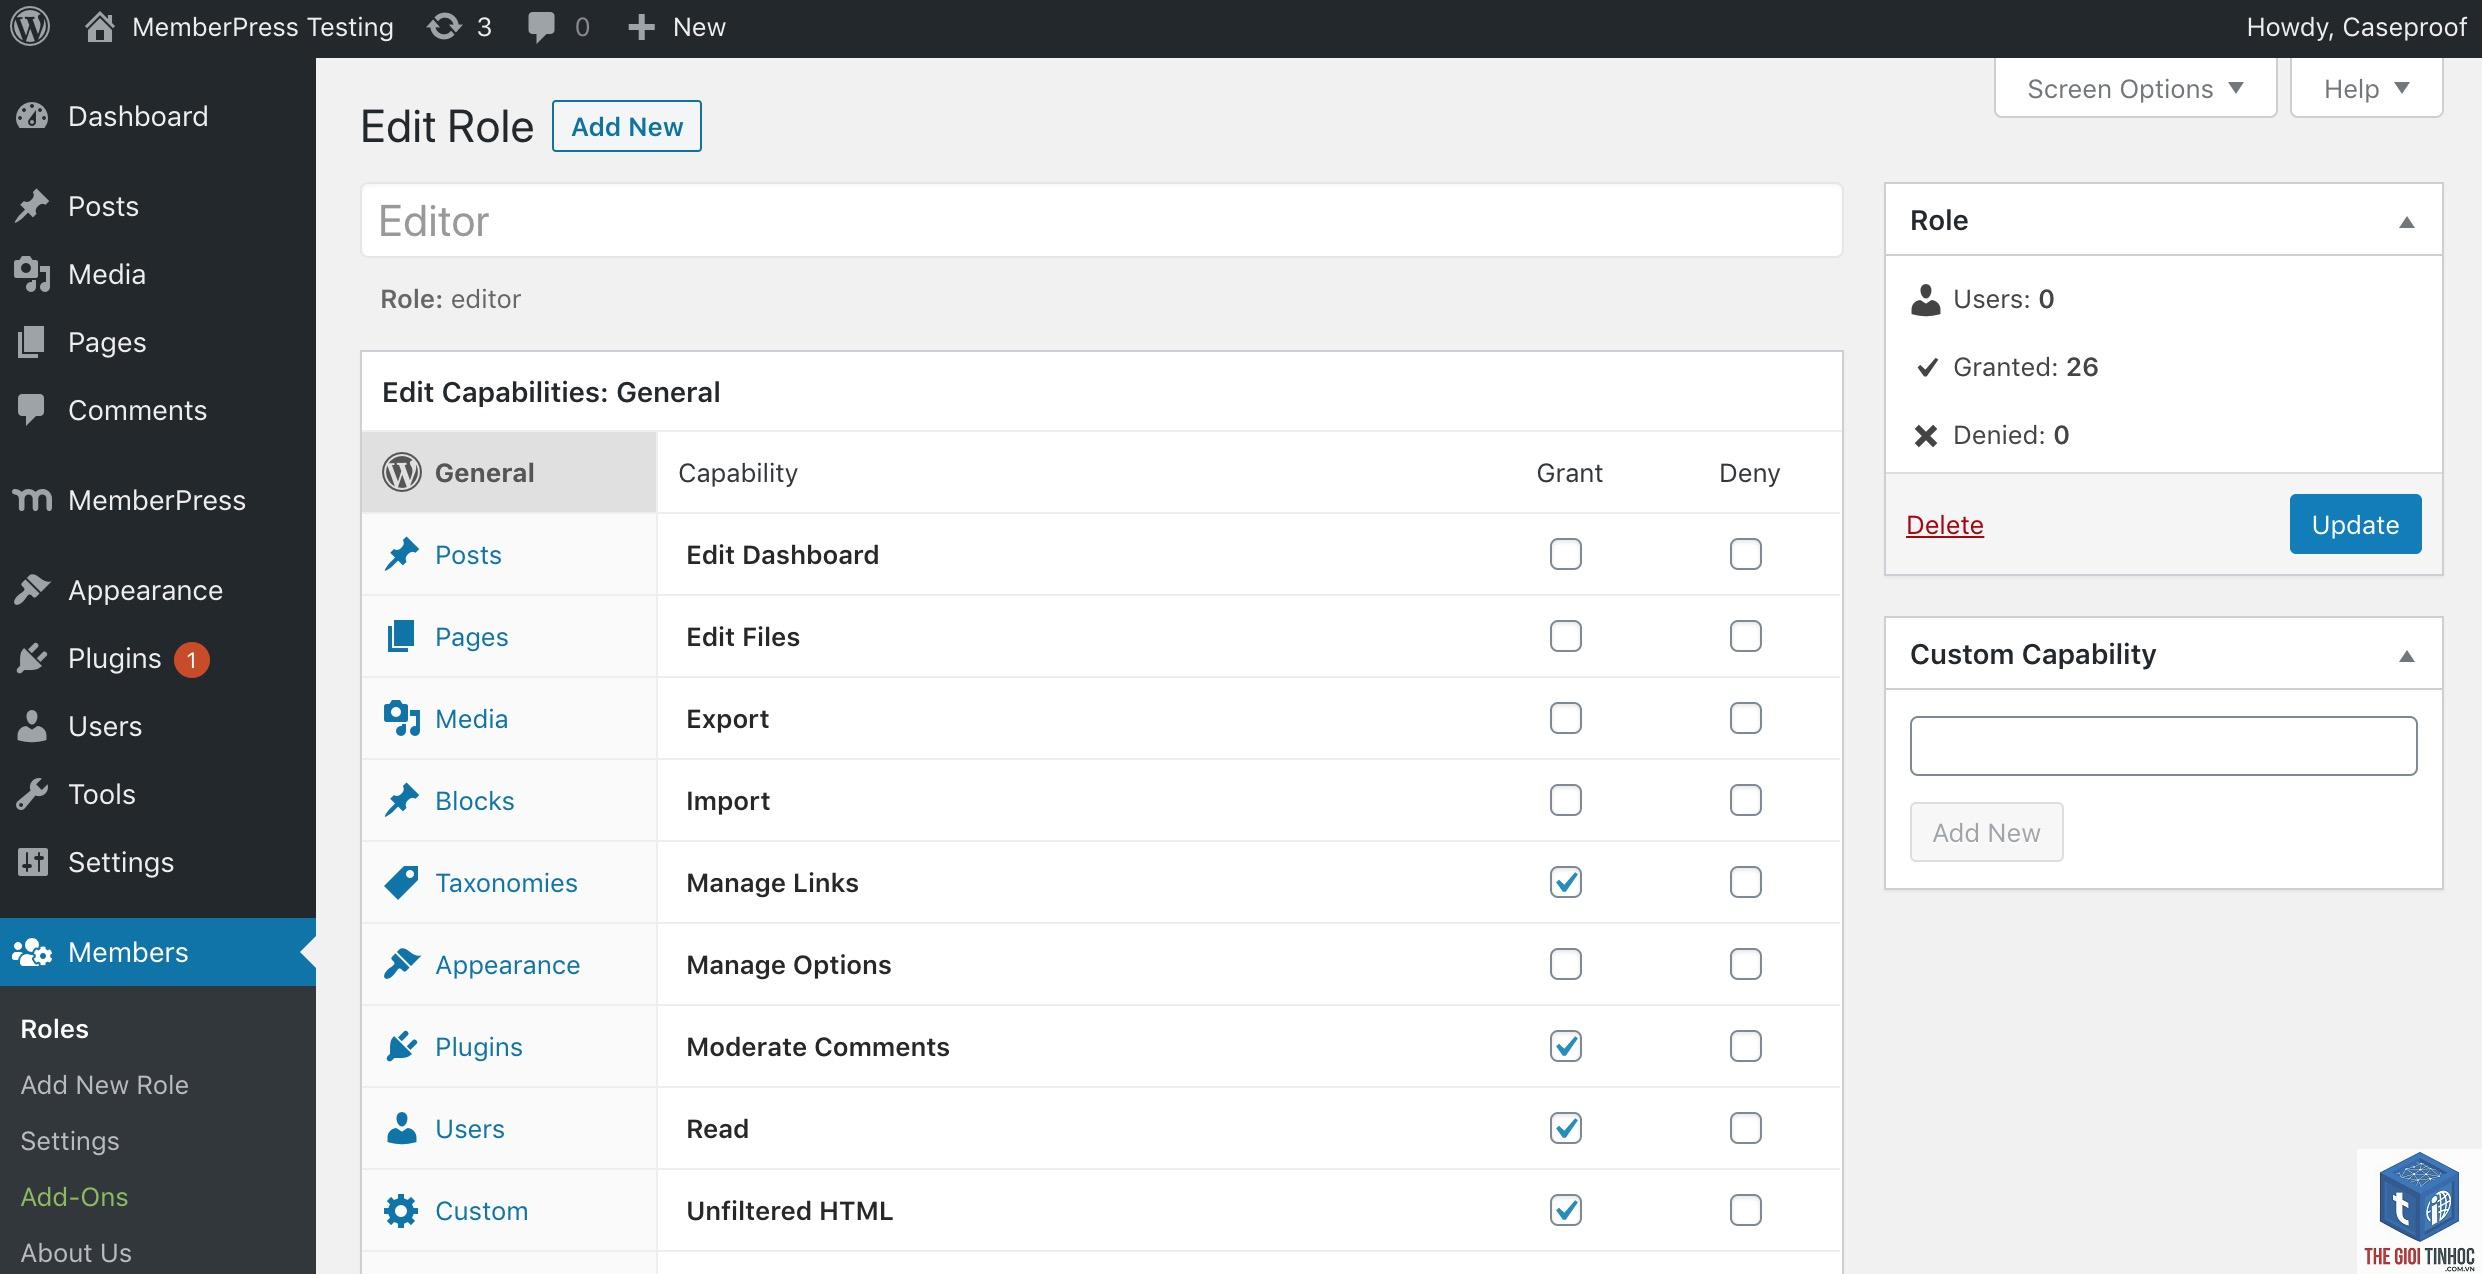Click the pages icon in Pages capability tab
The height and width of the screenshot is (1274, 2482).
coord(402,636)
